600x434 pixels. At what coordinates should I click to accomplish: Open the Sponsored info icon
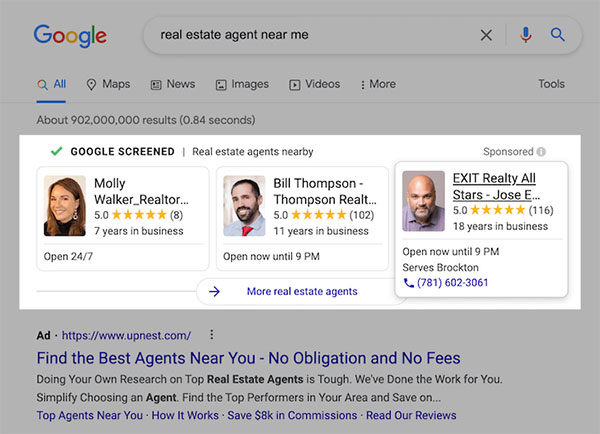(x=541, y=152)
